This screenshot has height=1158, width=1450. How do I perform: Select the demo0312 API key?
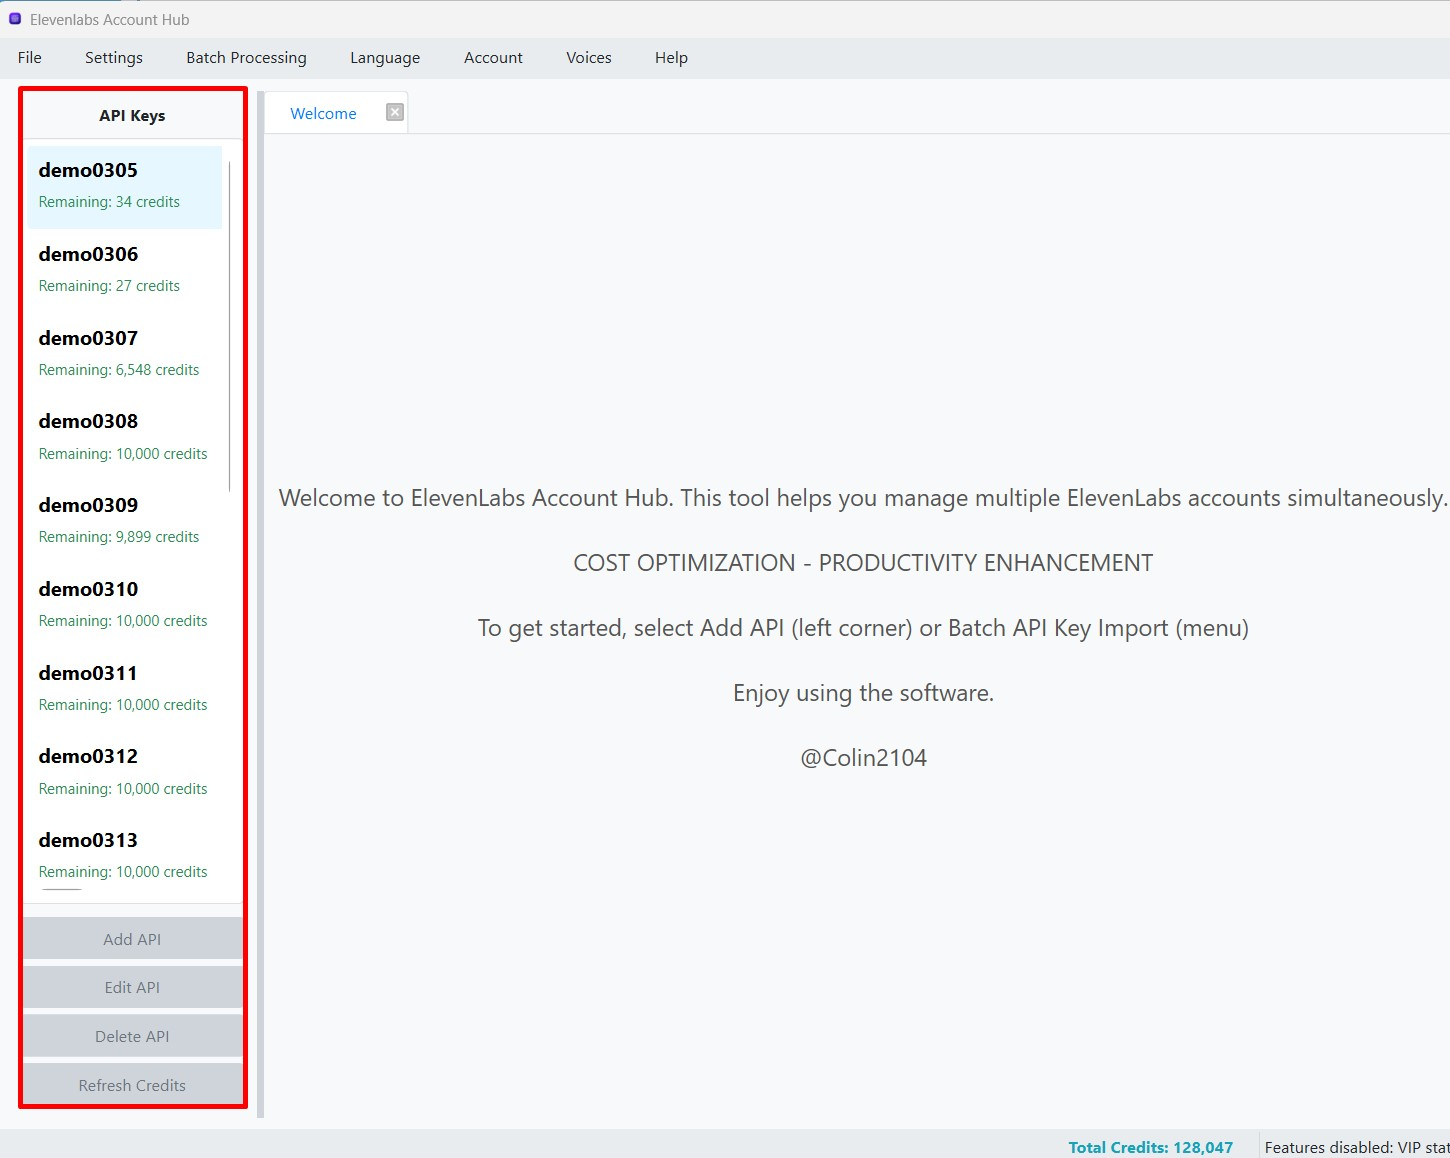click(x=124, y=772)
